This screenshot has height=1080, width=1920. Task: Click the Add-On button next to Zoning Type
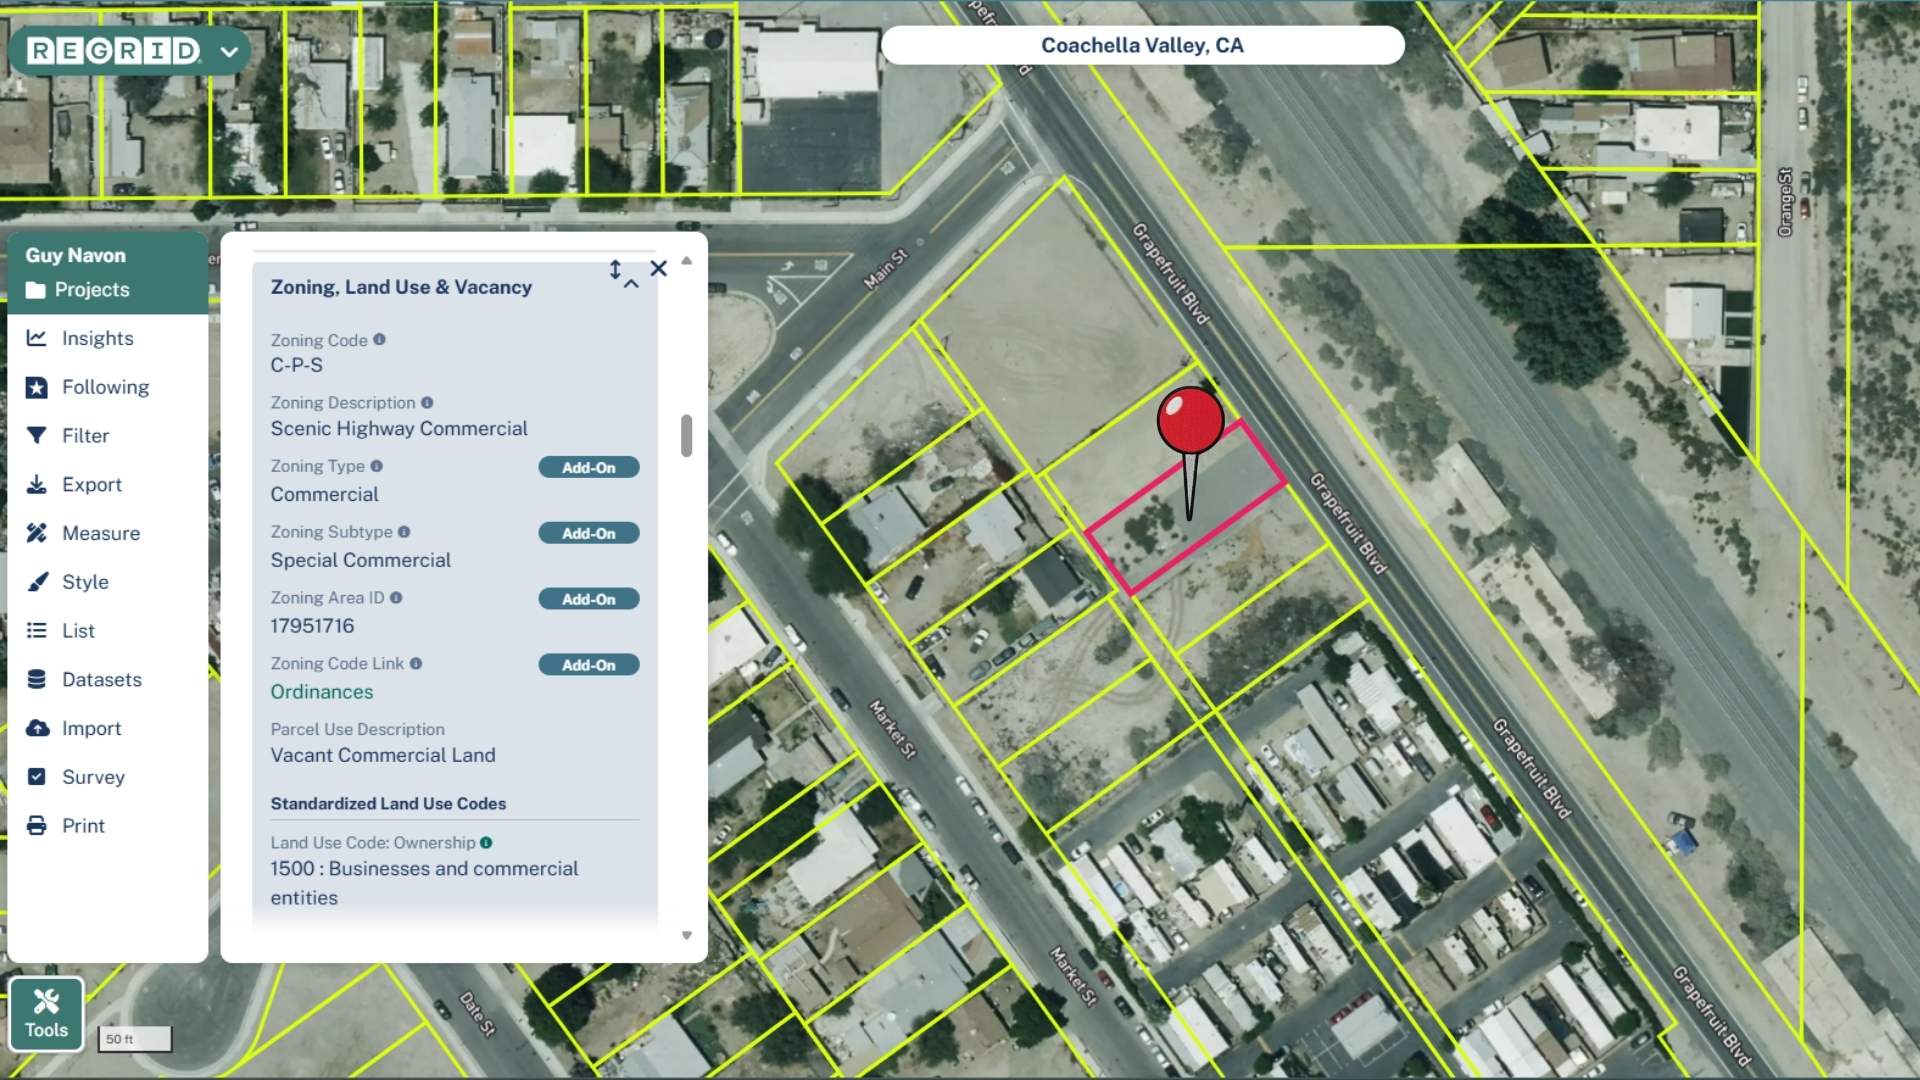pos(588,466)
